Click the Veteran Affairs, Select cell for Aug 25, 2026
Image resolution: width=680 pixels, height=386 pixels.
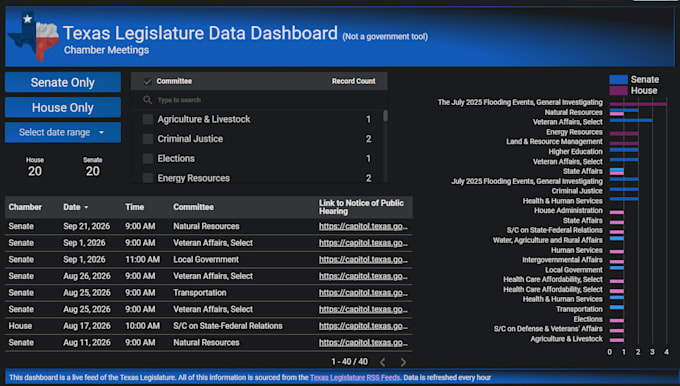tap(213, 309)
